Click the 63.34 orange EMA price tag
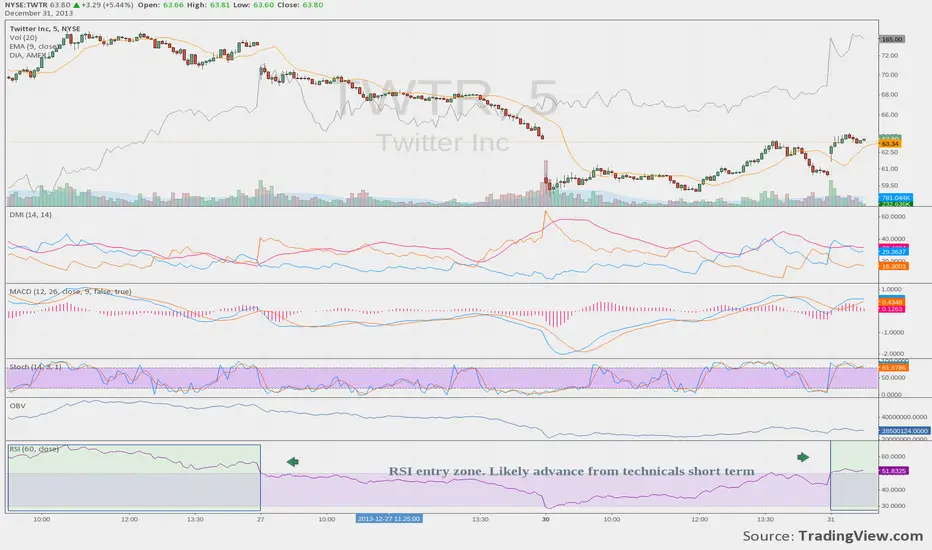 [890, 143]
